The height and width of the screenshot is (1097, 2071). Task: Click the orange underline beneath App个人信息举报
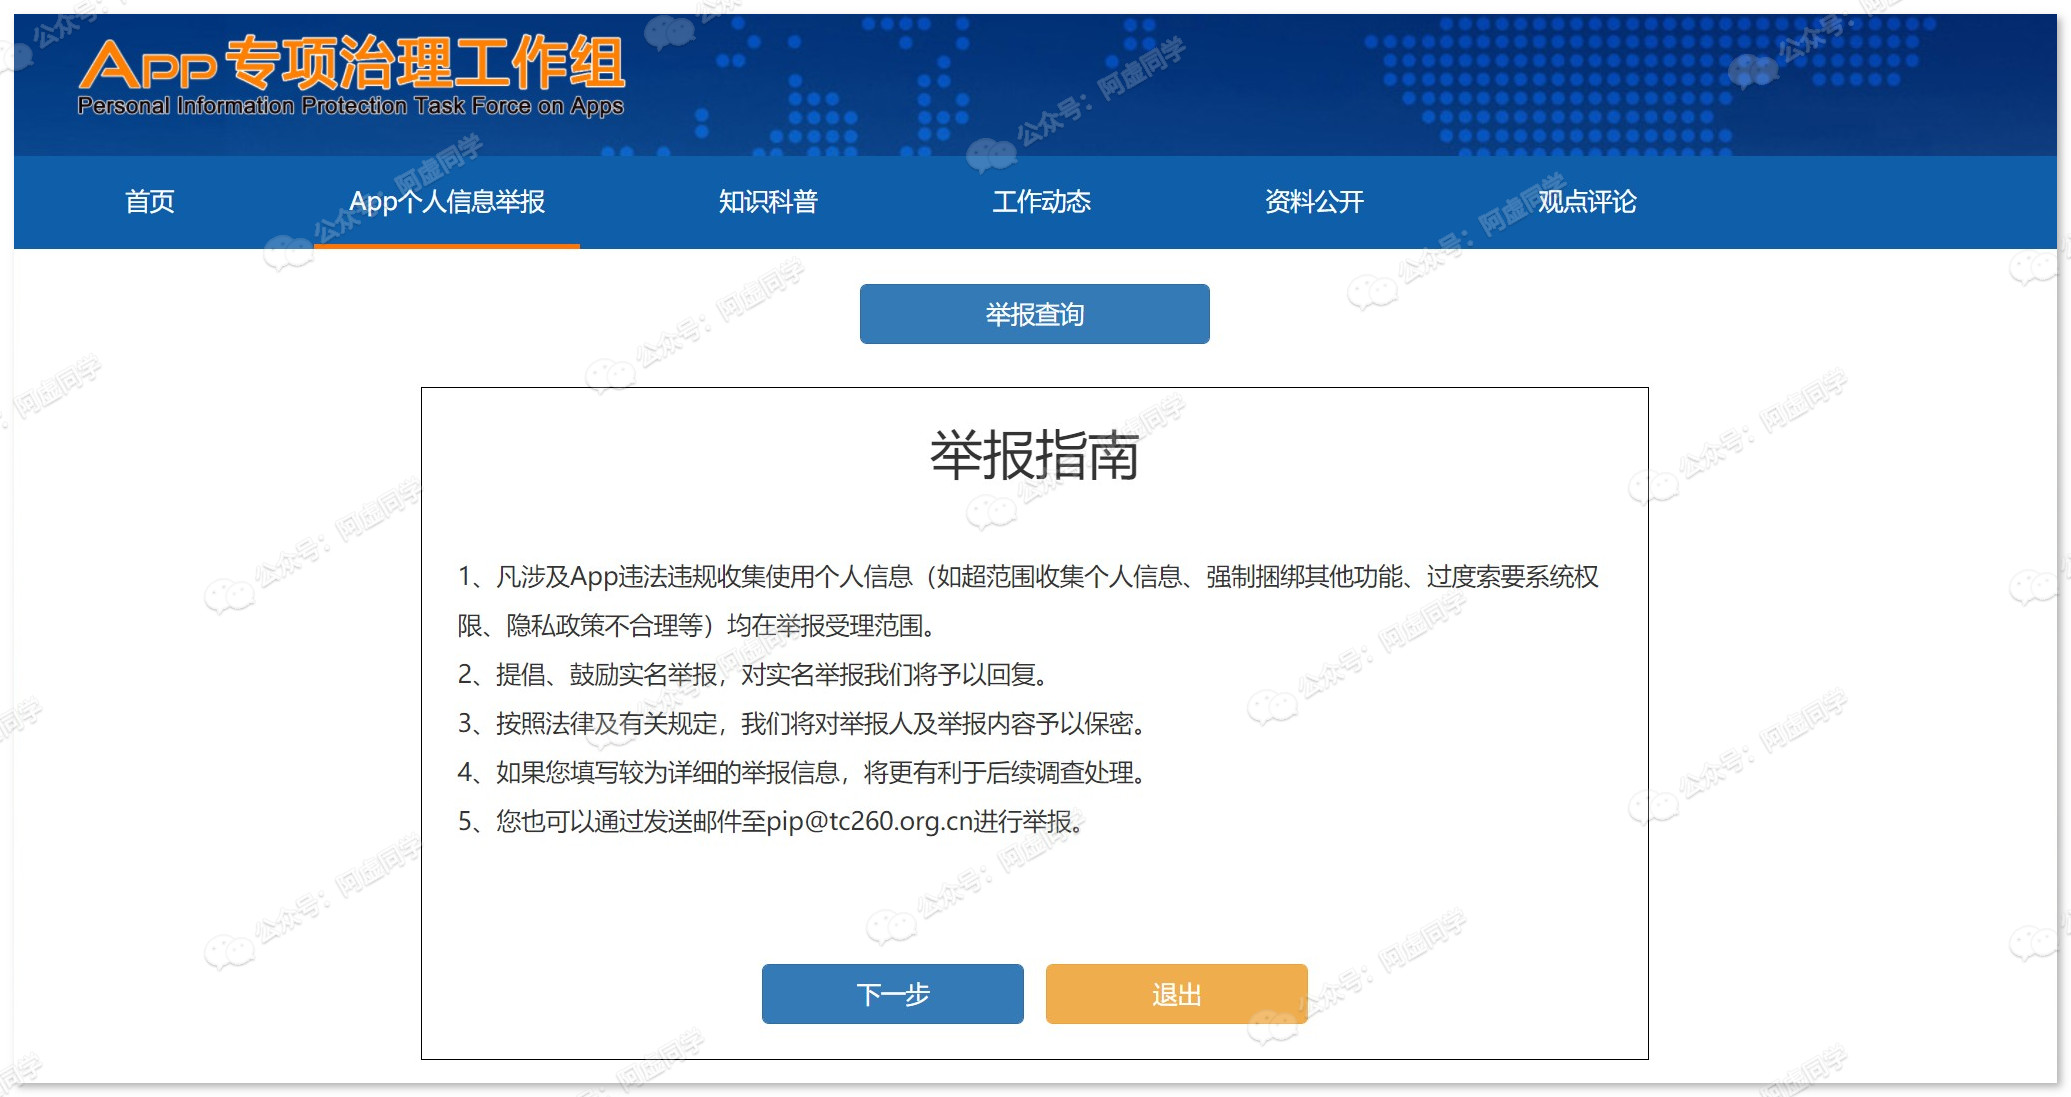[x=446, y=245]
